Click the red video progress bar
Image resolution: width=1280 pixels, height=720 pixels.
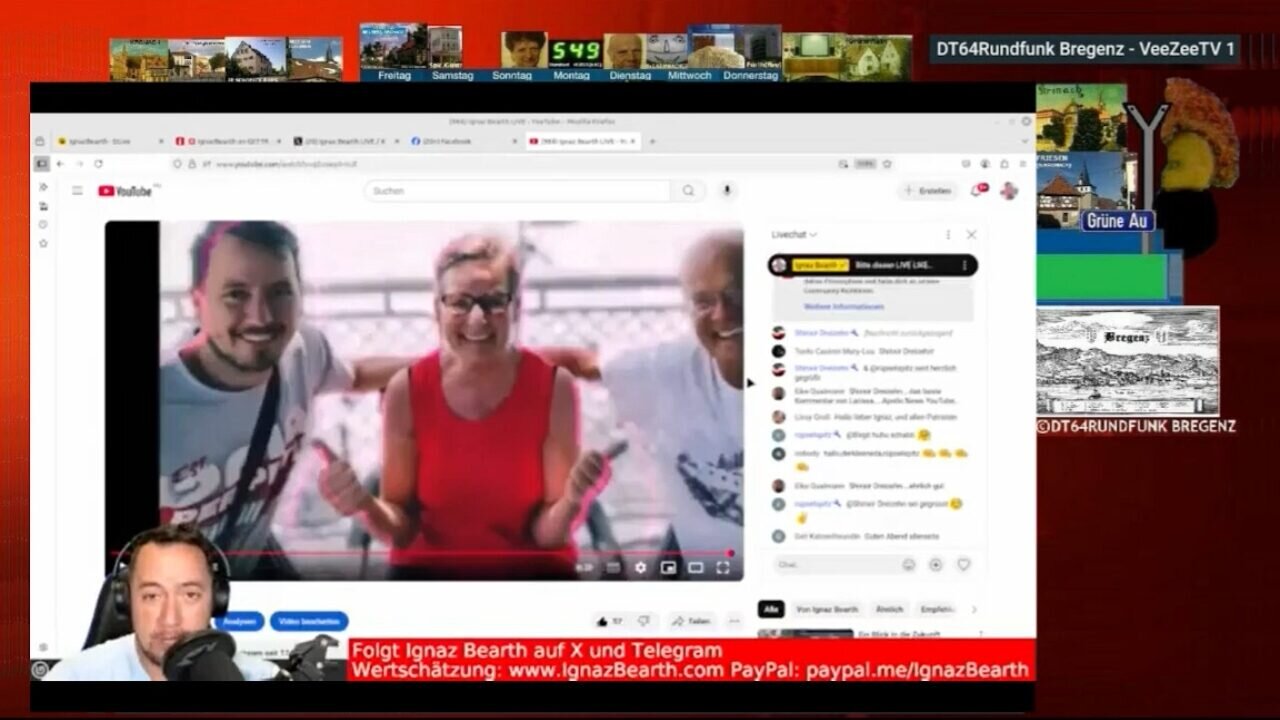click(421, 552)
